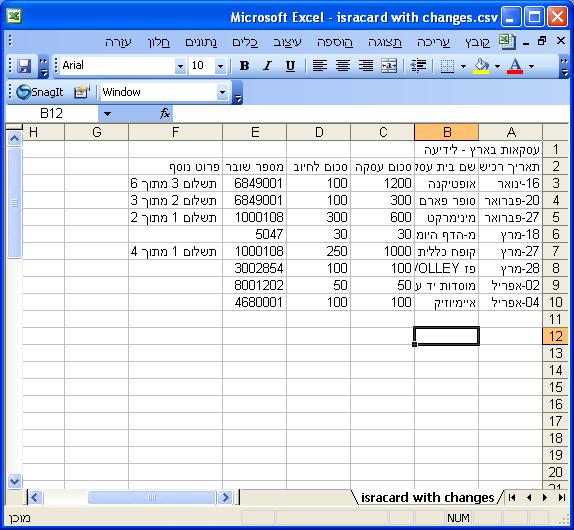Click vertical scrollbar up arrow
574x530 pixels.
pos(14,139)
